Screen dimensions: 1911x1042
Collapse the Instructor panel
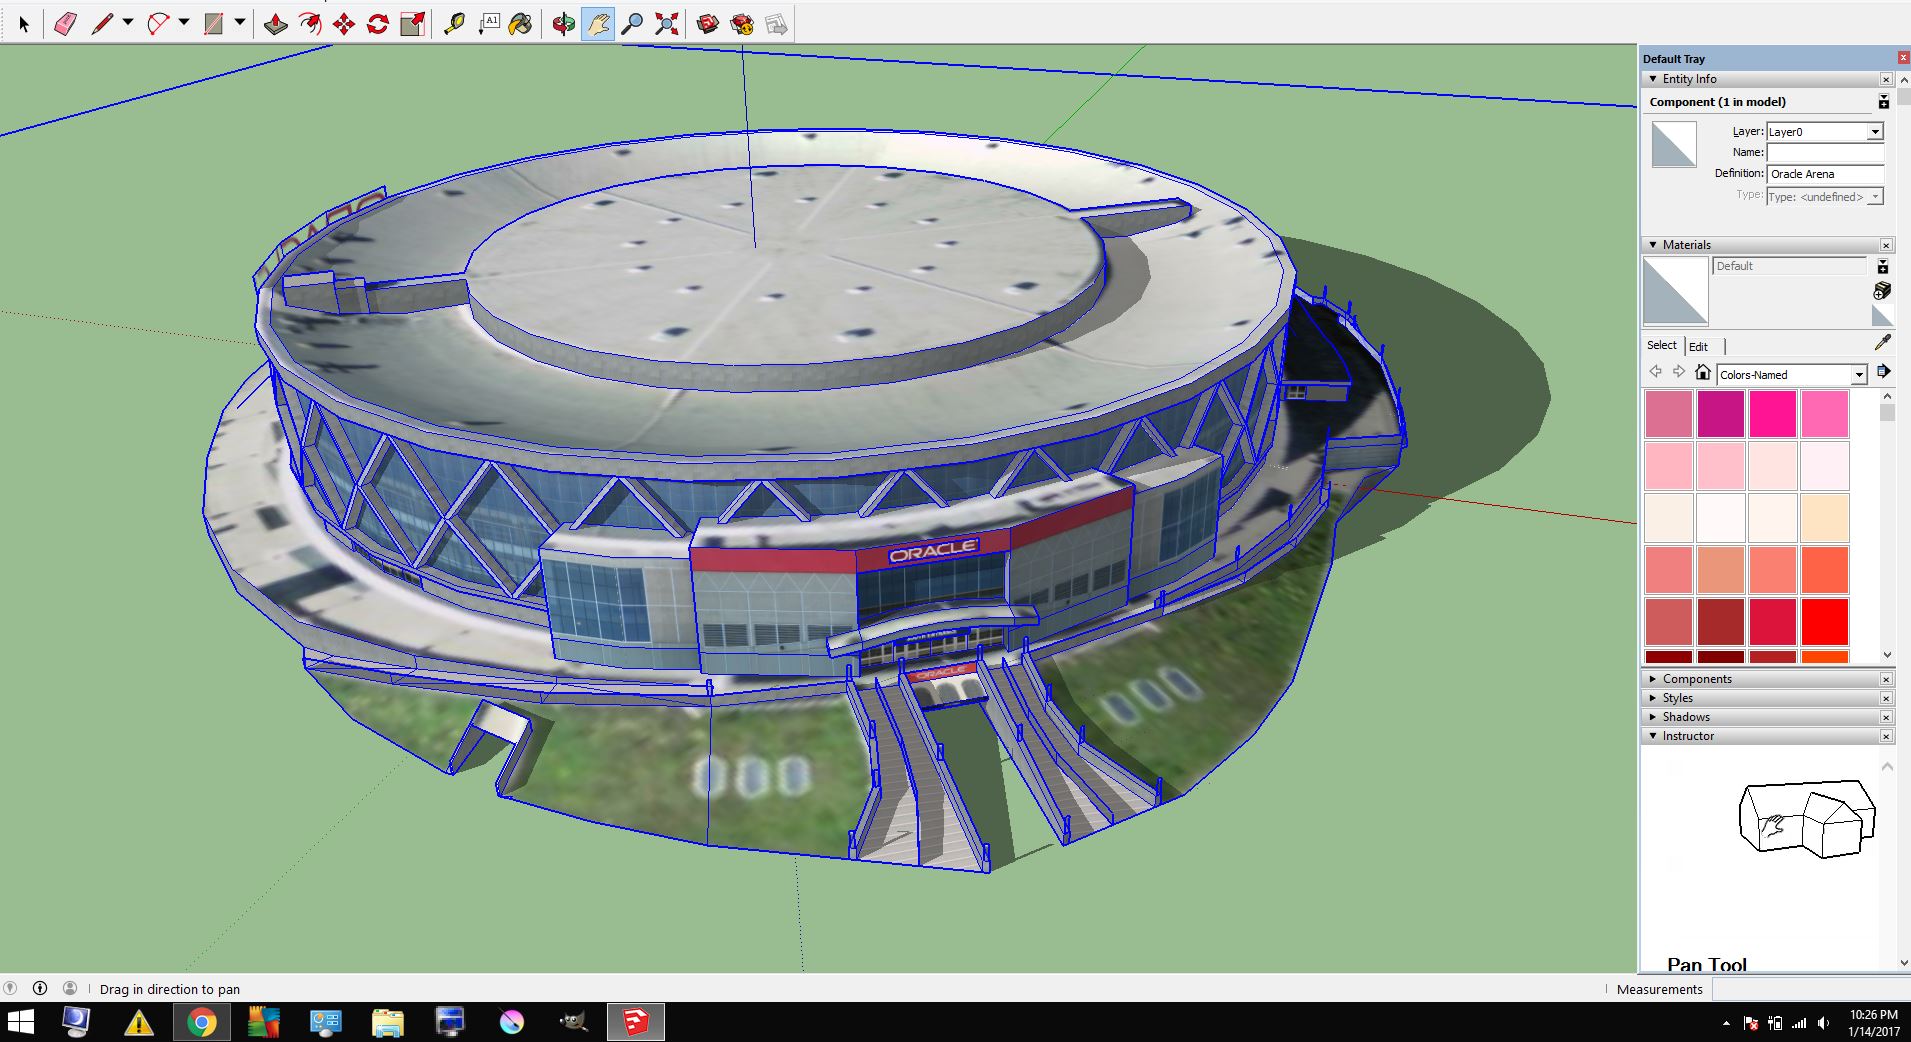[1653, 736]
